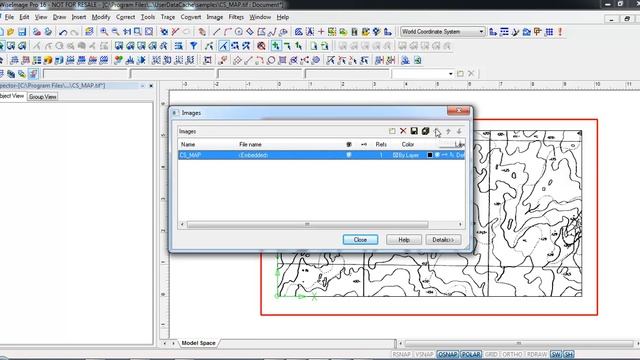This screenshot has width=640, height=360.
Task: Click the open folder toolbar icon
Action: pyautogui.click(x=11, y=32)
